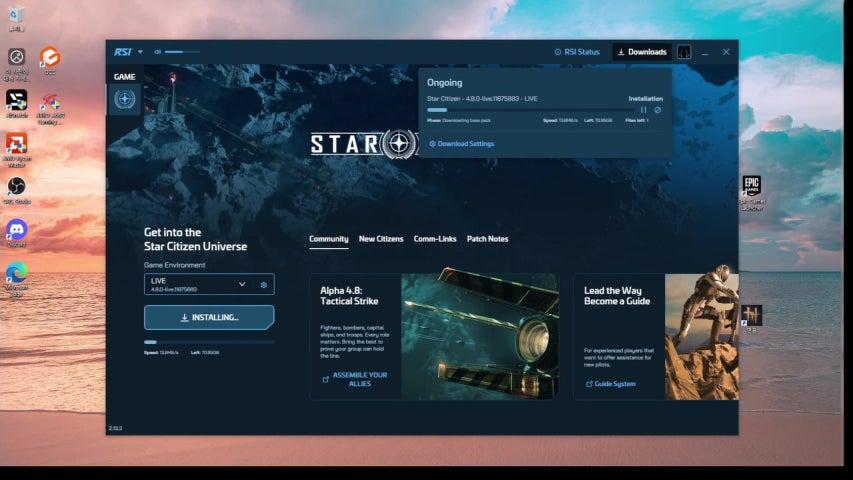853x480 pixels.
Task: Open Alpha 4.8 Tactical Strike spaceship image
Action: click(480, 336)
